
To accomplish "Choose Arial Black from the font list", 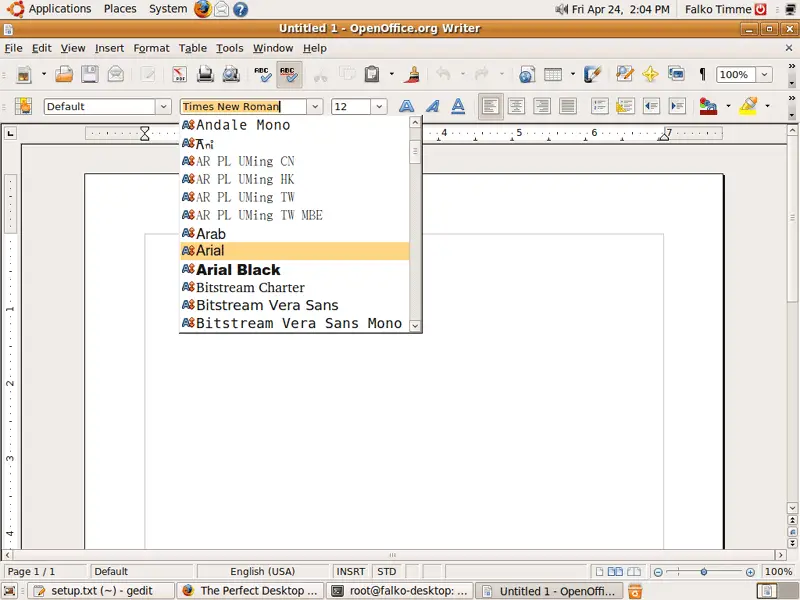I will tap(295, 269).
